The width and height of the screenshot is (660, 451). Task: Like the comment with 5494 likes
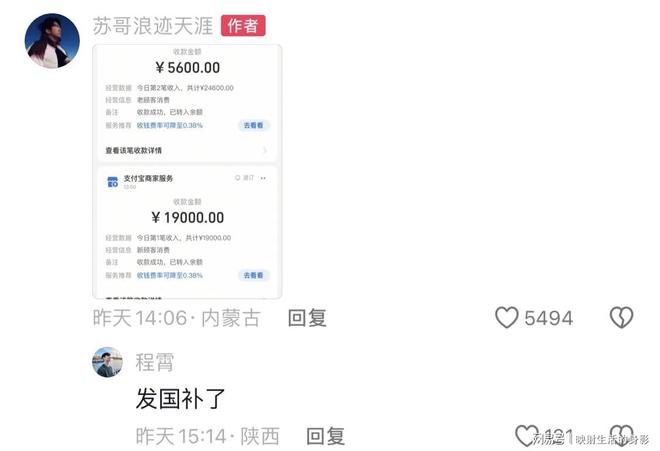point(506,317)
